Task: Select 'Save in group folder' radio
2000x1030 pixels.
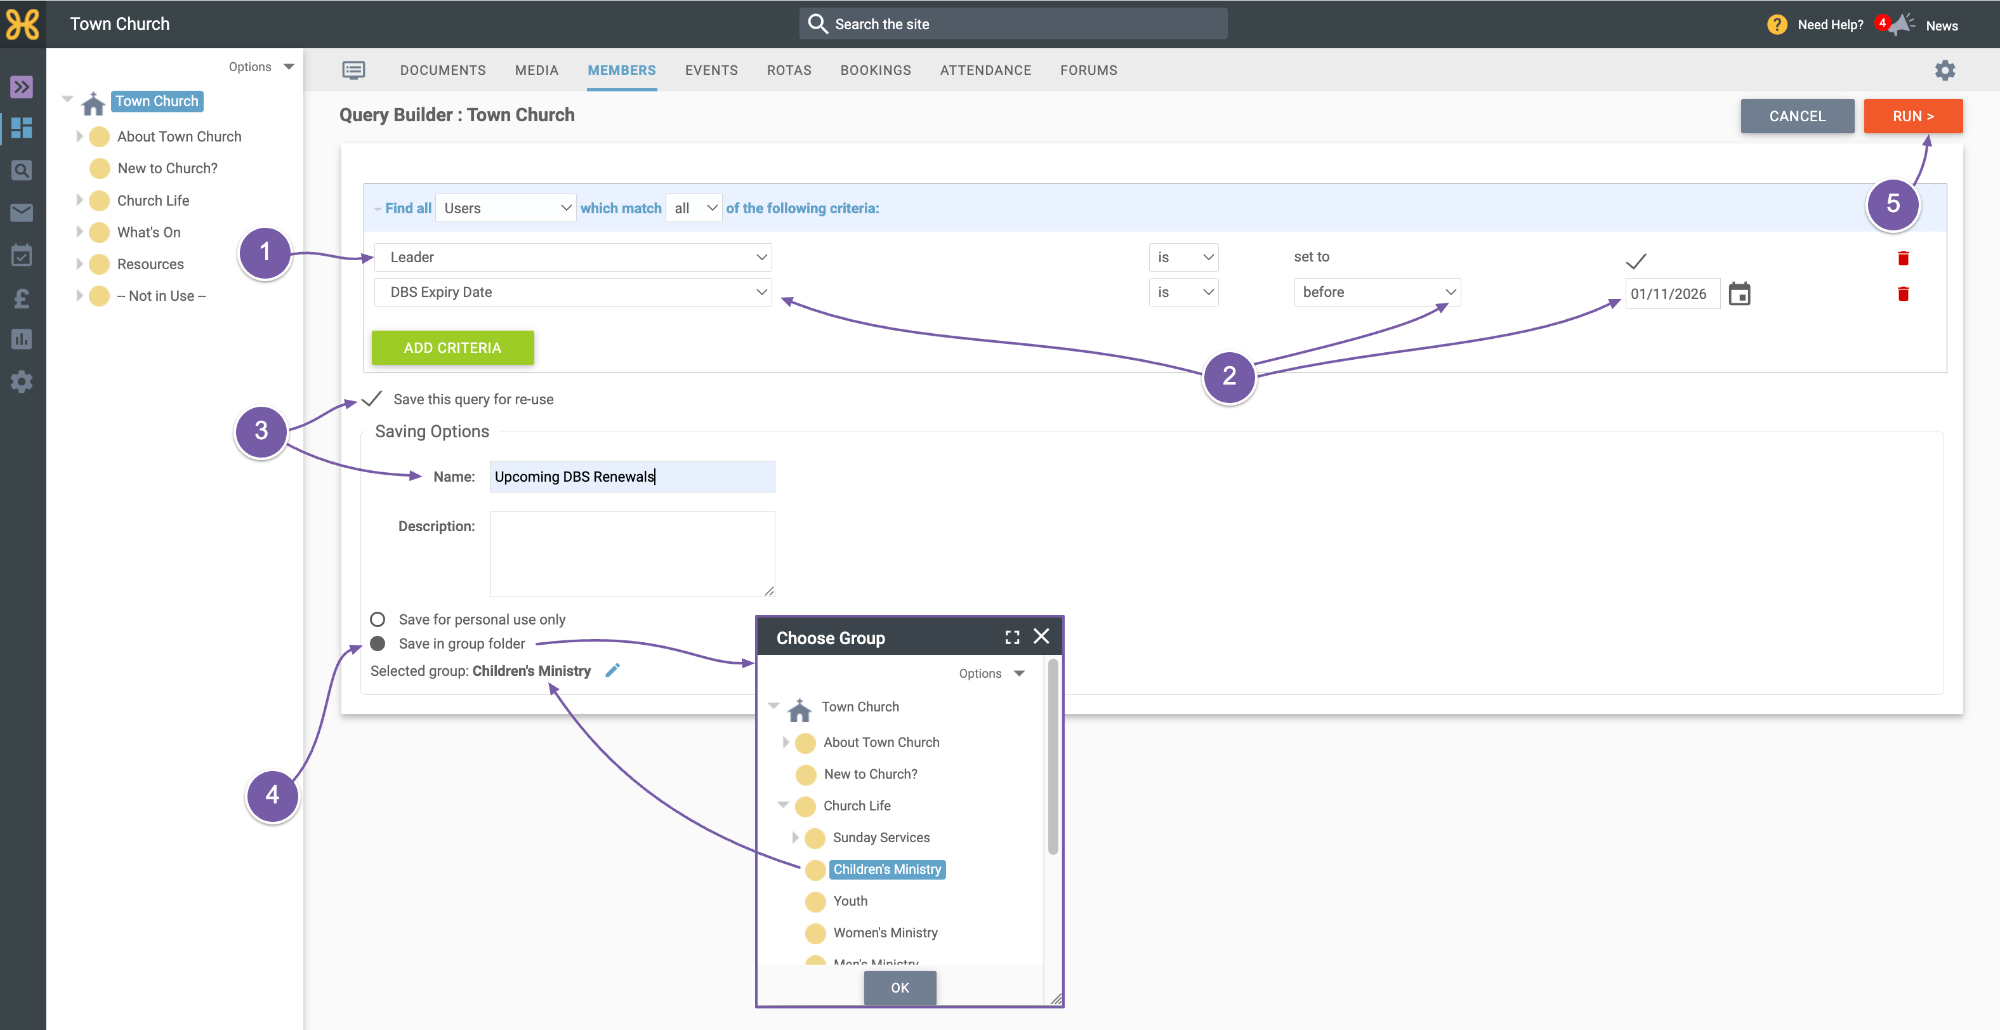Action: 378,643
